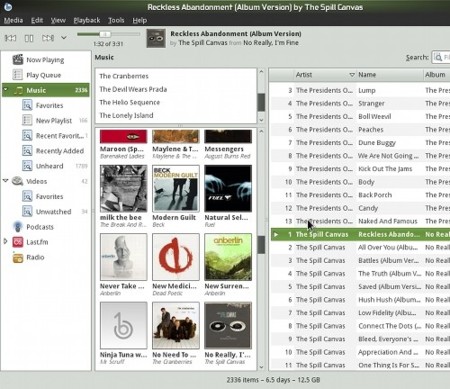The height and width of the screenshot is (389, 450).
Task: Open the Recently Added playlist icon
Action: pyautogui.click(x=27, y=151)
